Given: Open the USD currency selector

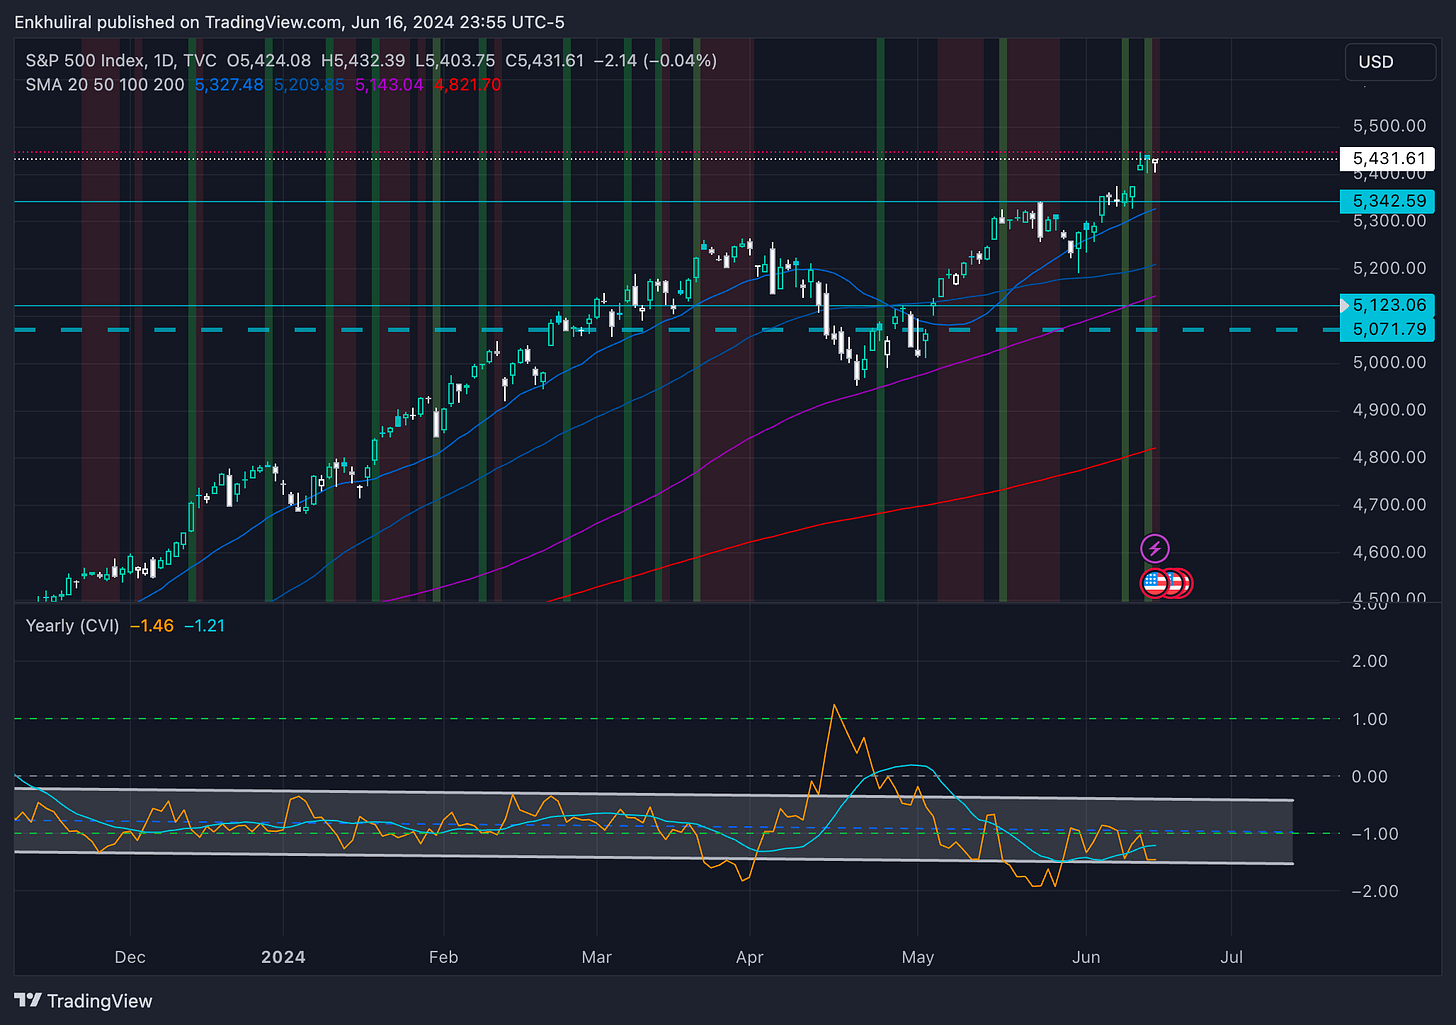Looking at the screenshot, I should coord(1391,62).
